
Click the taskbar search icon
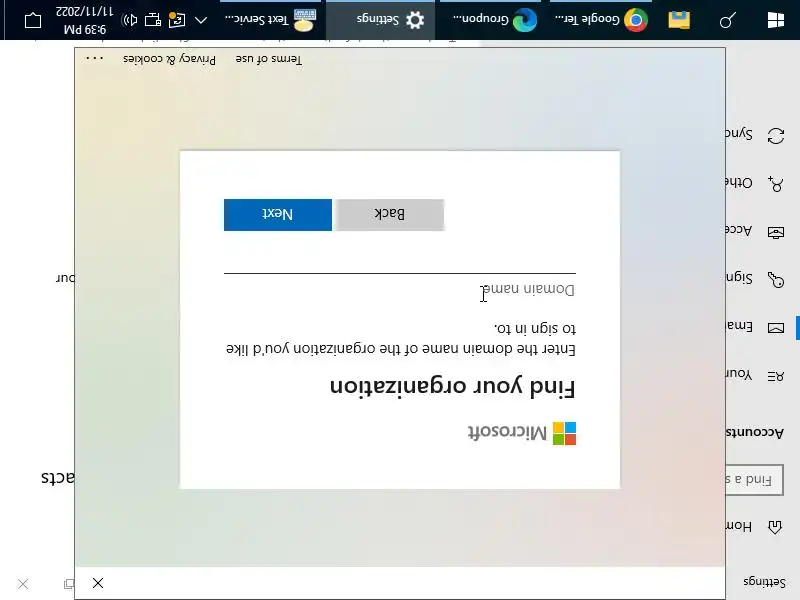coord(727,20)
